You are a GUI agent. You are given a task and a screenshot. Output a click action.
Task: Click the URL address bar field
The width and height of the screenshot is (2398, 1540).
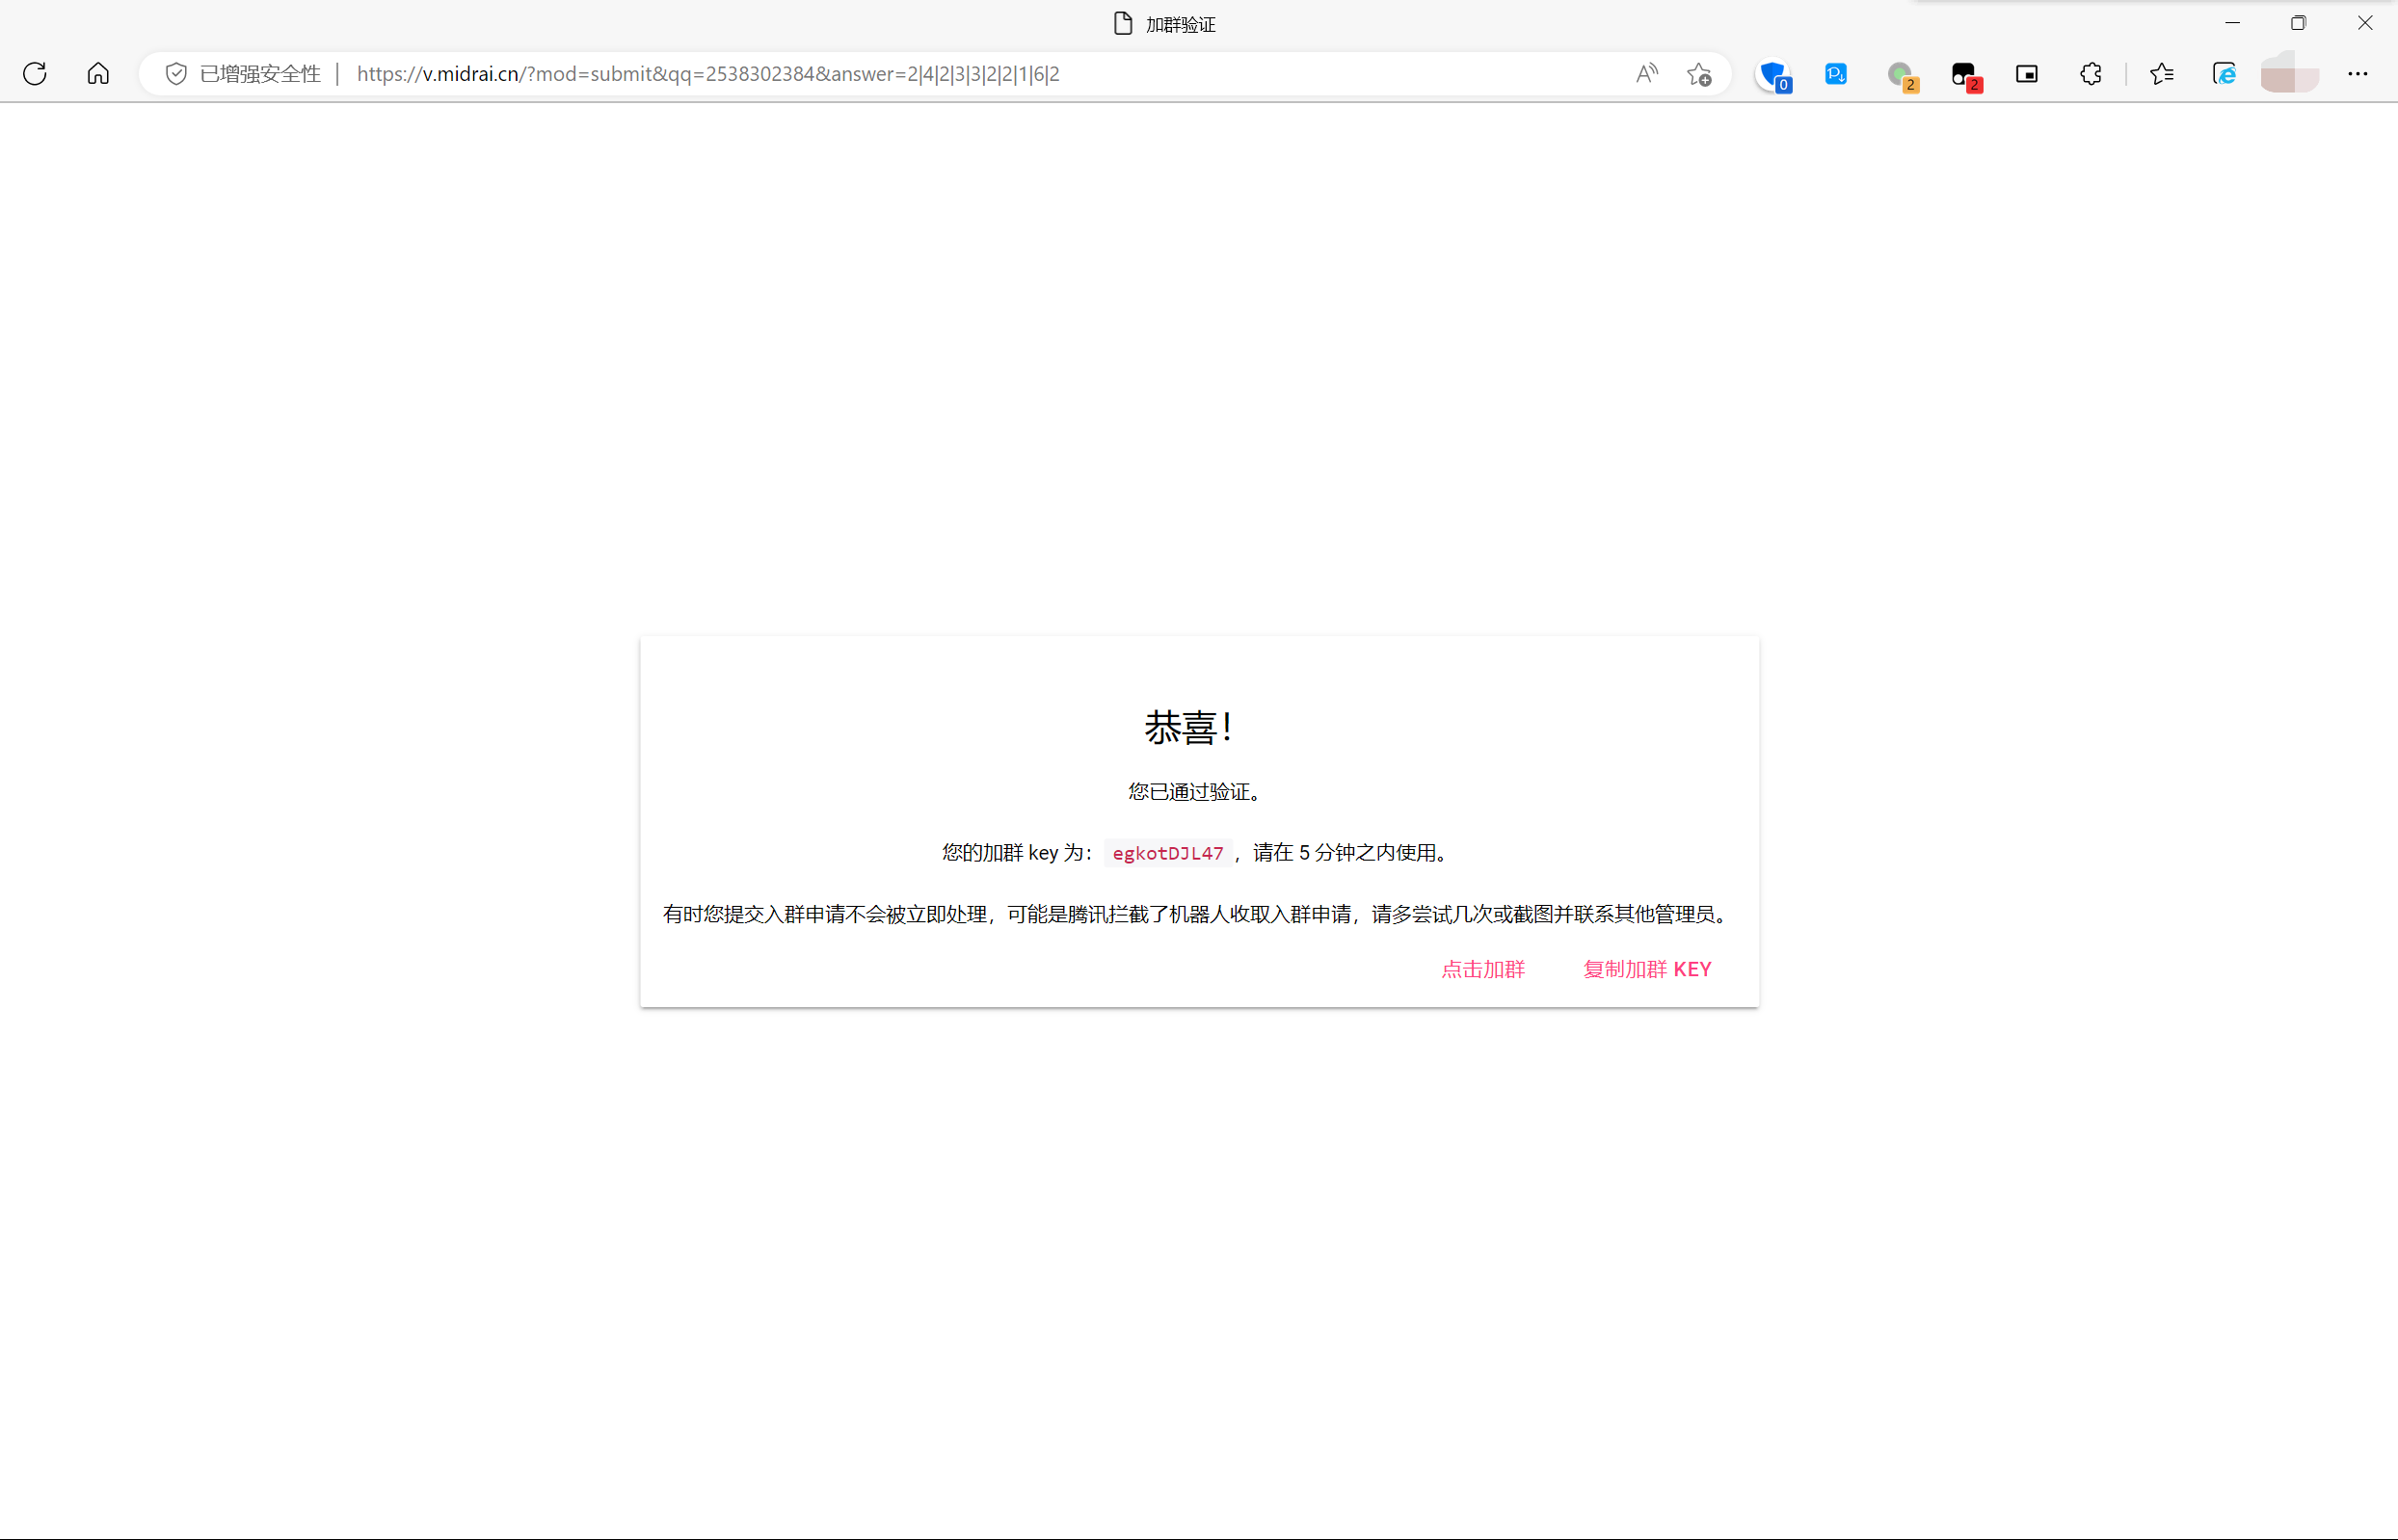(x=935, y=74)
